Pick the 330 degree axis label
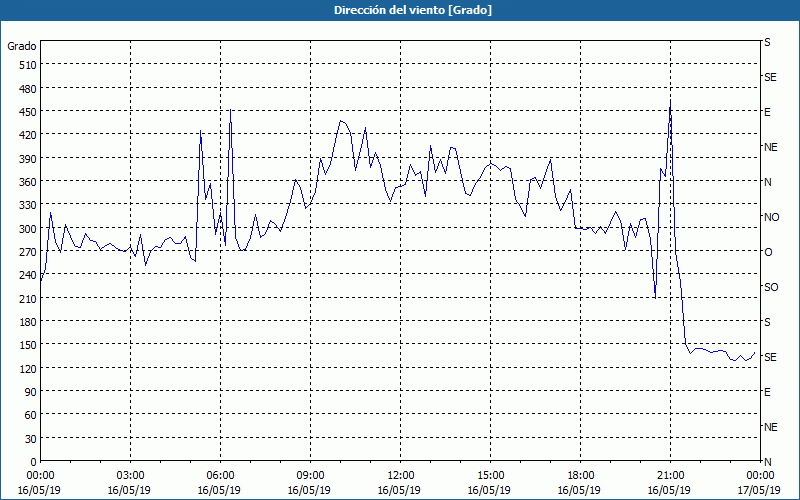800x500 pixels. (x=28, y=205)
